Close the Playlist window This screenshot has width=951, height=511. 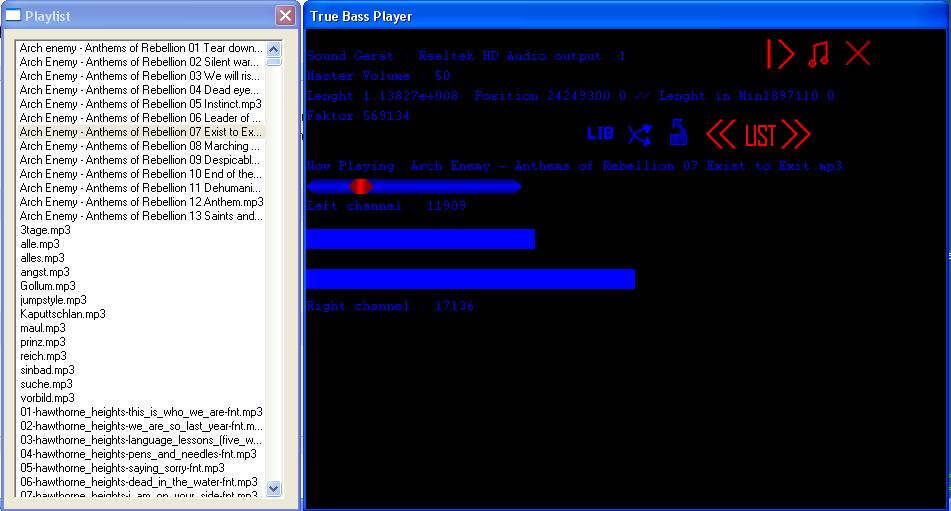click(x=285, y=16)
